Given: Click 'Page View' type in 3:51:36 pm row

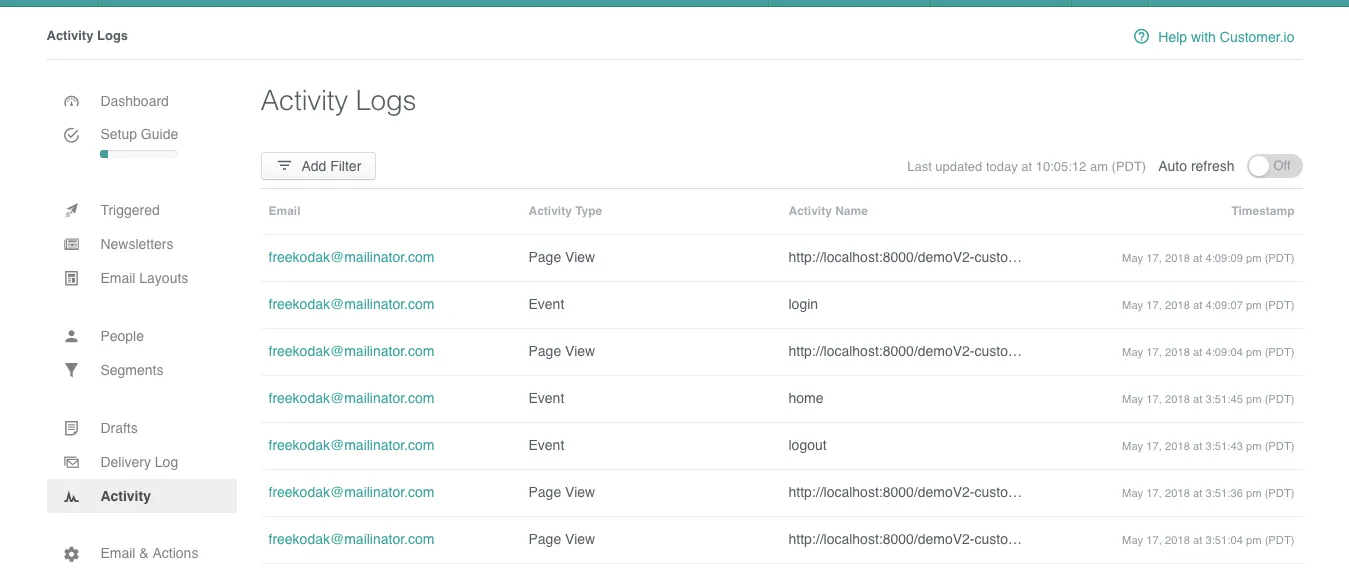Looking at the screenshot, I should point(562,493).
